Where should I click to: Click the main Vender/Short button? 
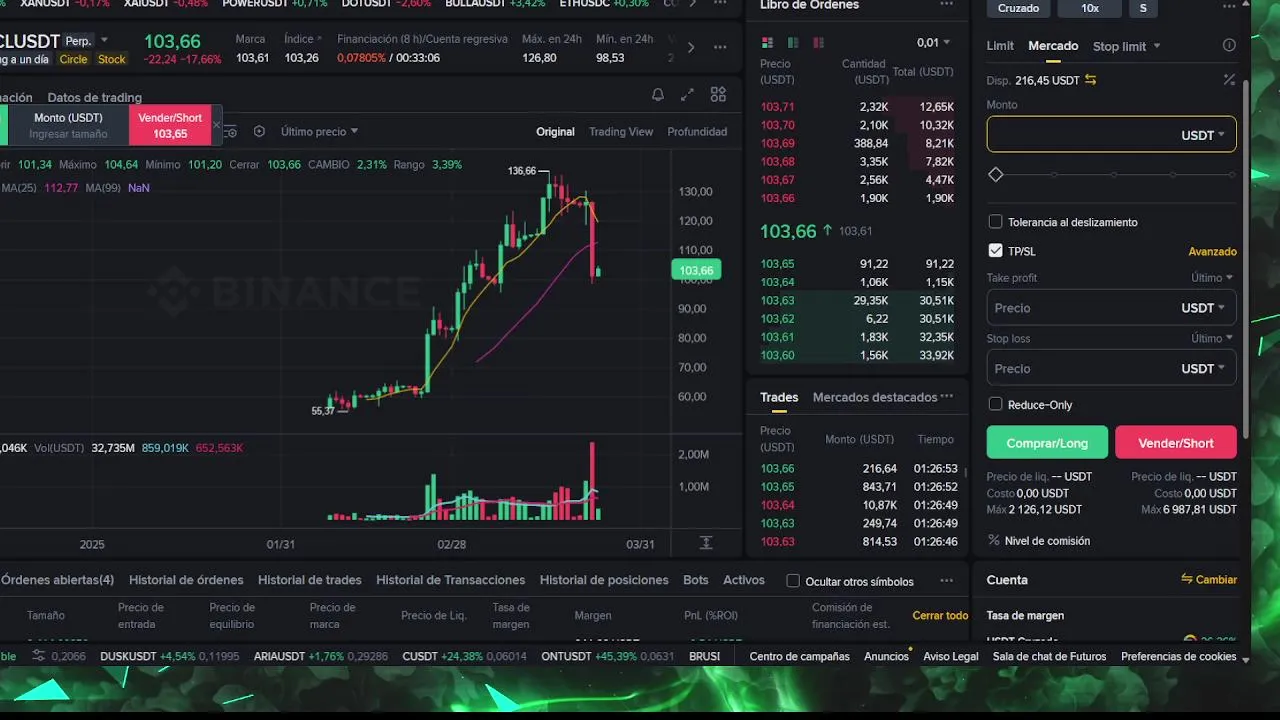pyautogui.click(x=1176, y=443)
